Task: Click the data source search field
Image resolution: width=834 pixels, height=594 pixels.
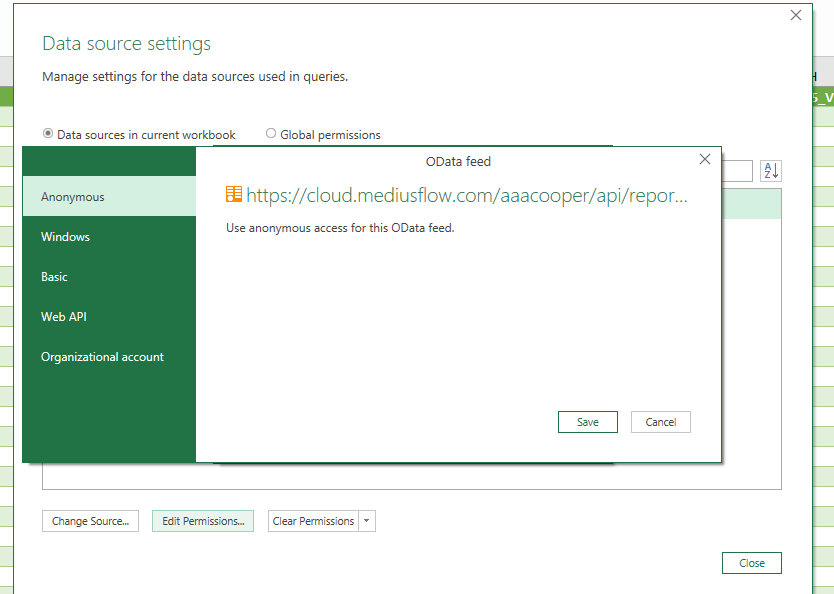Action: click(737, 171)
